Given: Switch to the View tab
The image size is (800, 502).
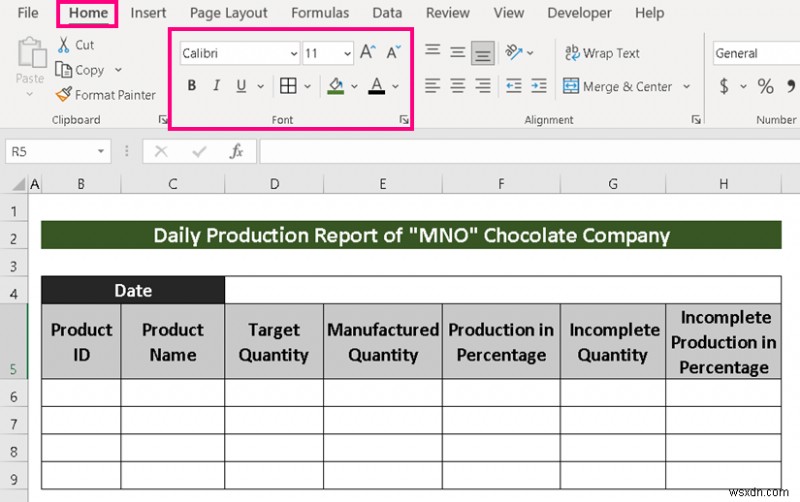Looking at the screenshot, I should (x=509, y=13).
